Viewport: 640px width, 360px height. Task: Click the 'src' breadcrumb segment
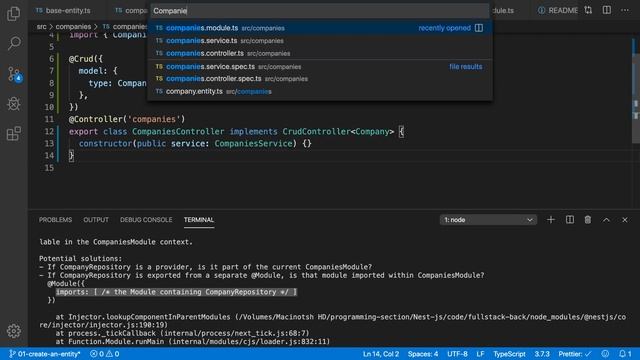[x=41, y=27]
